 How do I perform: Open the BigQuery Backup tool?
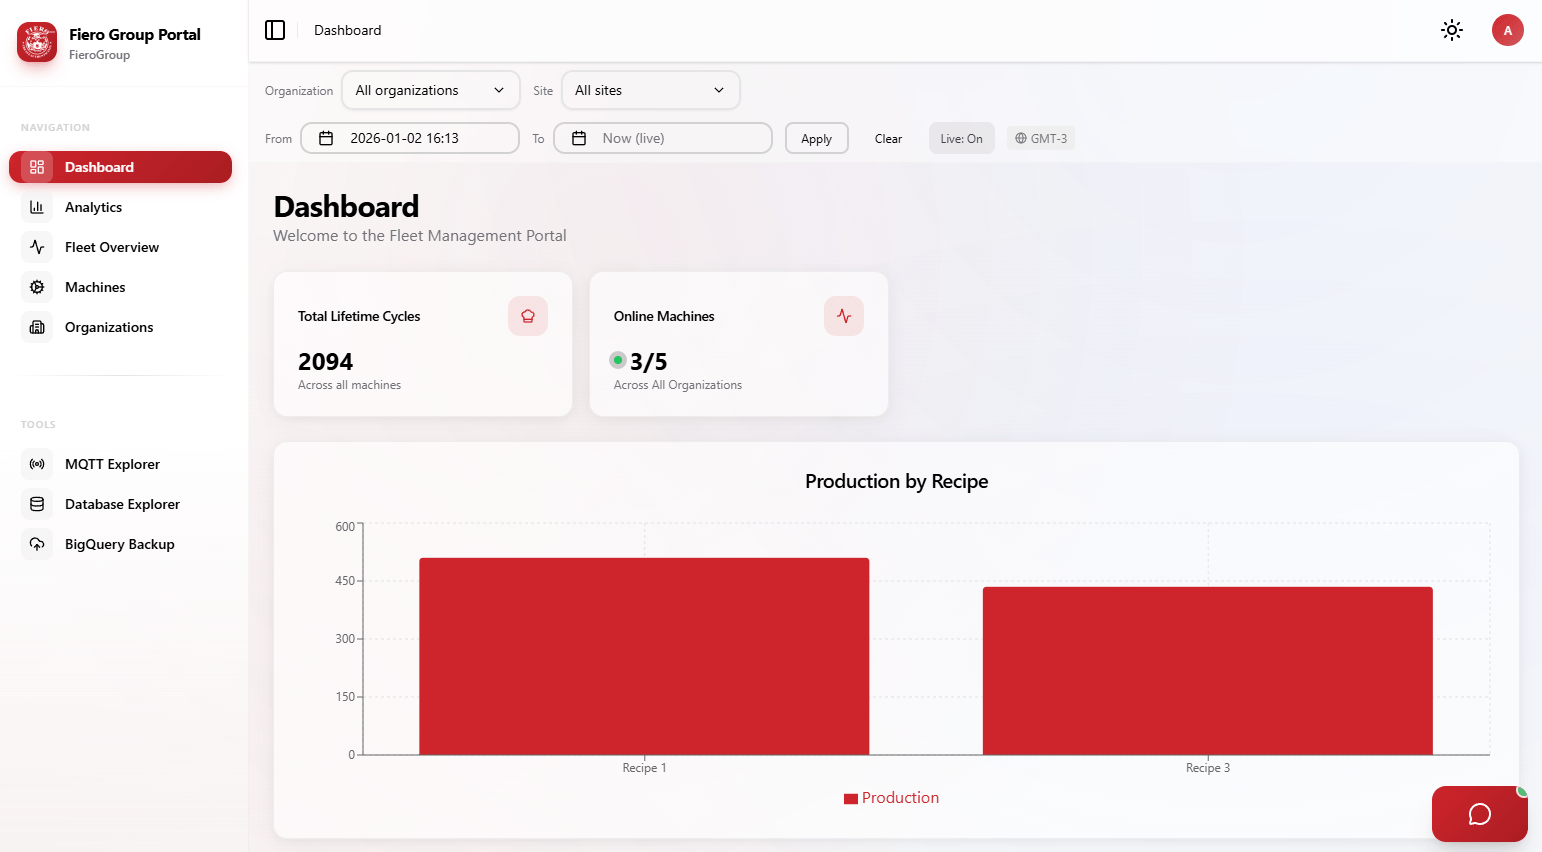pyautogui.click(x=119, y=544)
